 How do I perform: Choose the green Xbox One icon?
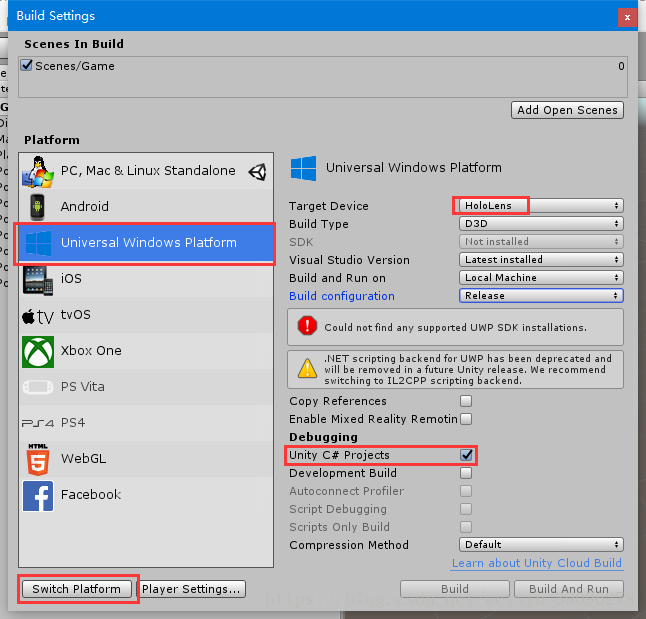point(38,352)
